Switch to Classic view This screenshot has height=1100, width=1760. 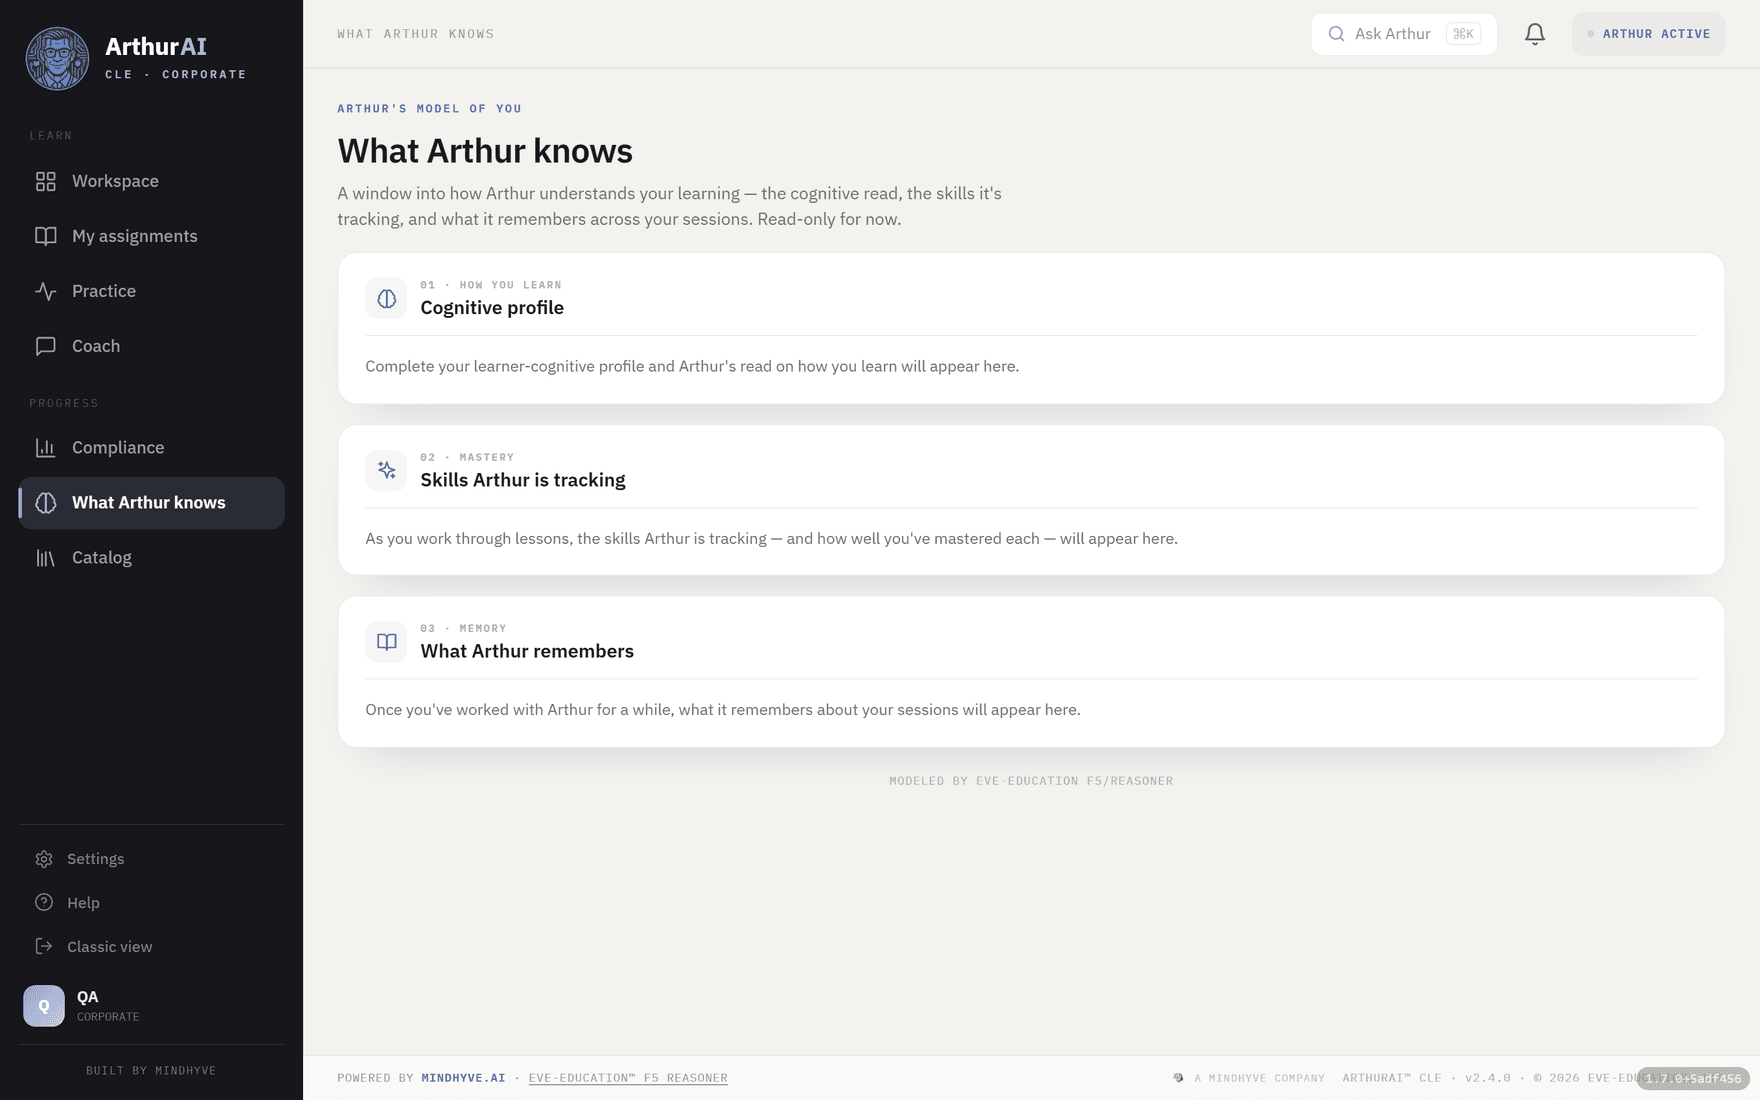pos(151,947)
